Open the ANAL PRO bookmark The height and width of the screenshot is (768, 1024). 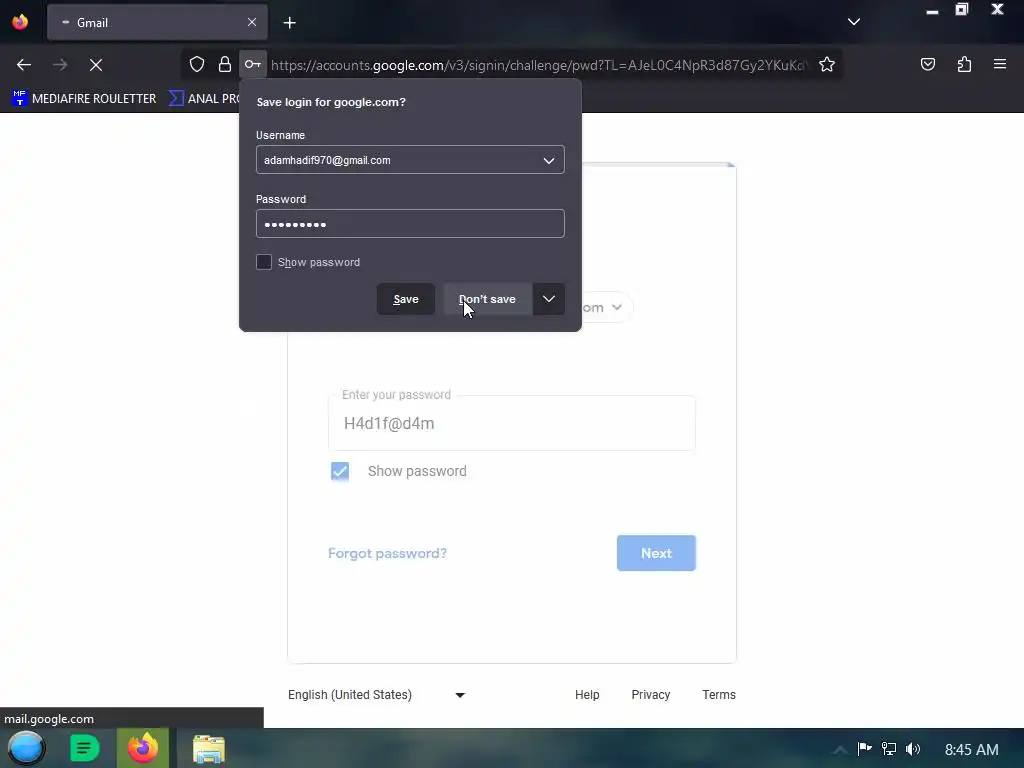tap(204, 99)
